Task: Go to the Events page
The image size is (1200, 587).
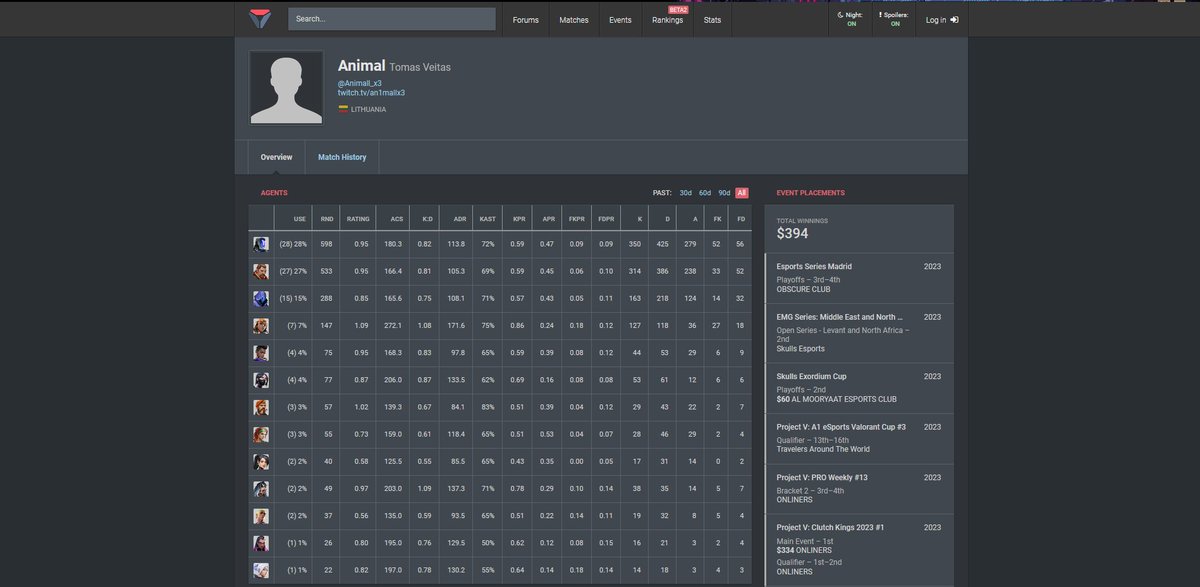Action: [620, 19]
